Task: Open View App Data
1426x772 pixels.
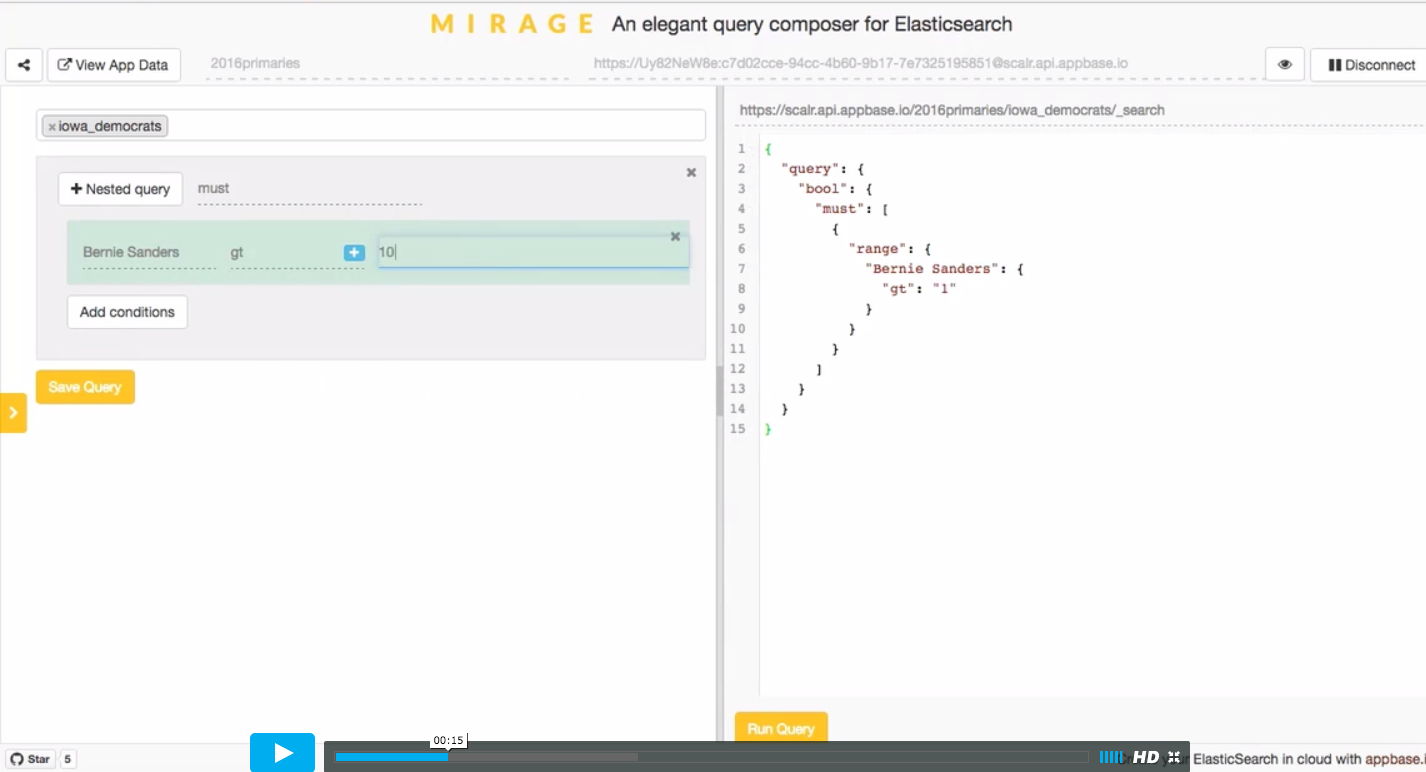Action: (114, 65)
